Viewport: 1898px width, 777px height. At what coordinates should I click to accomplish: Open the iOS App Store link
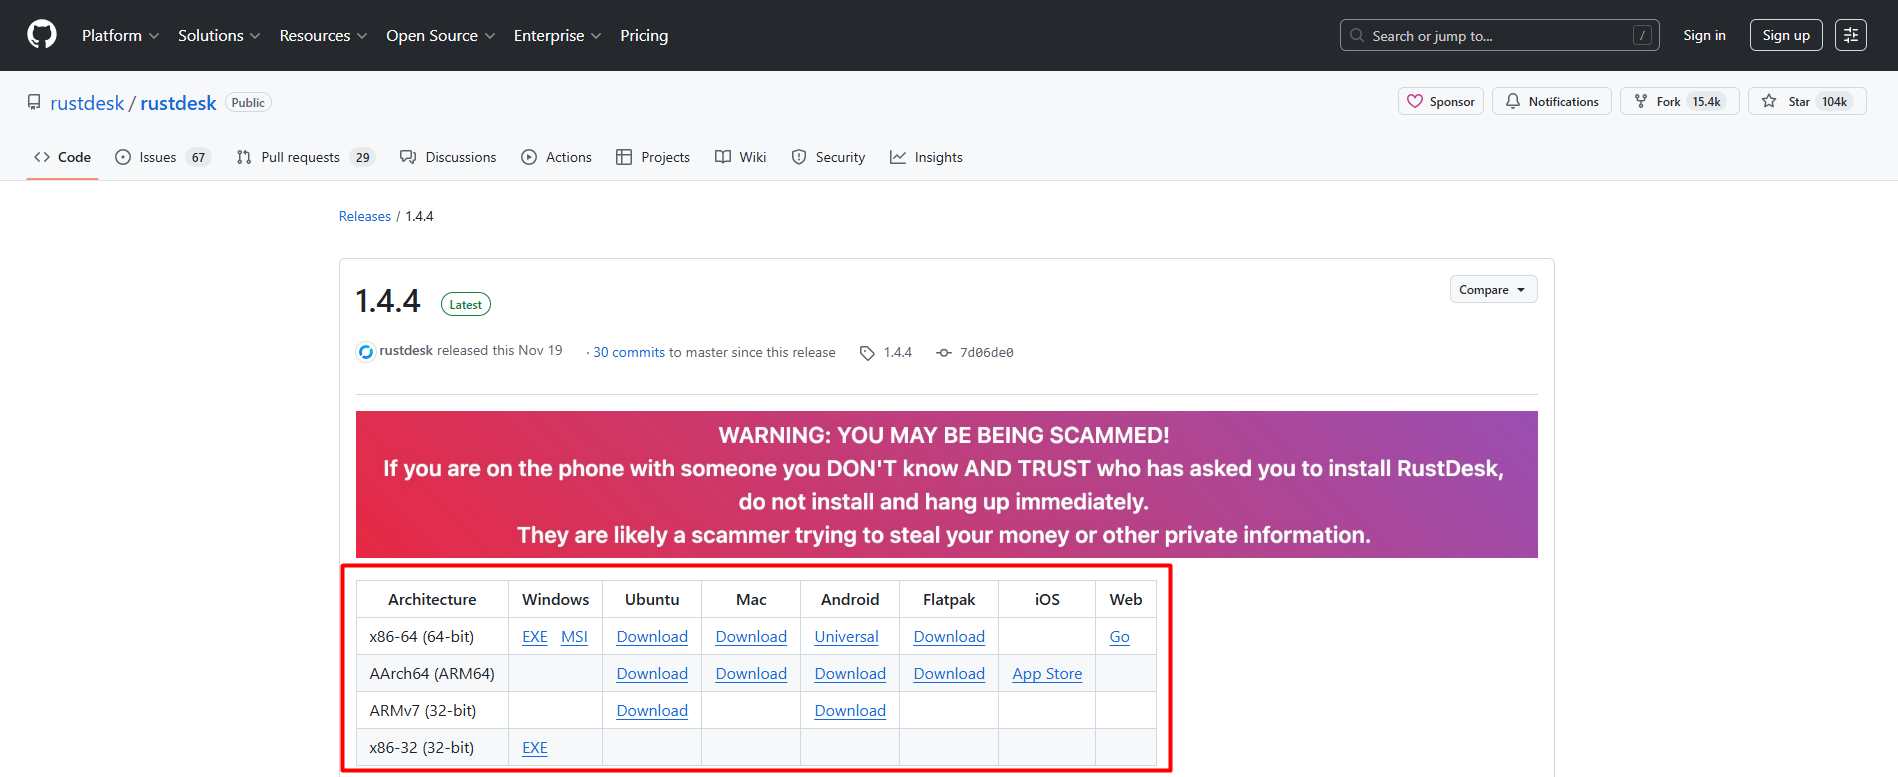(x=1046, y=674)
